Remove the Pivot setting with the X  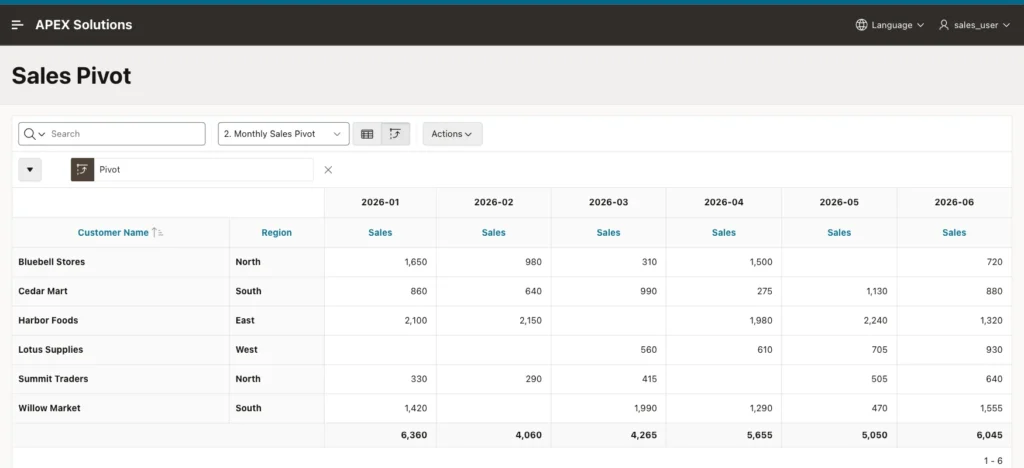[x=328, y=170]
